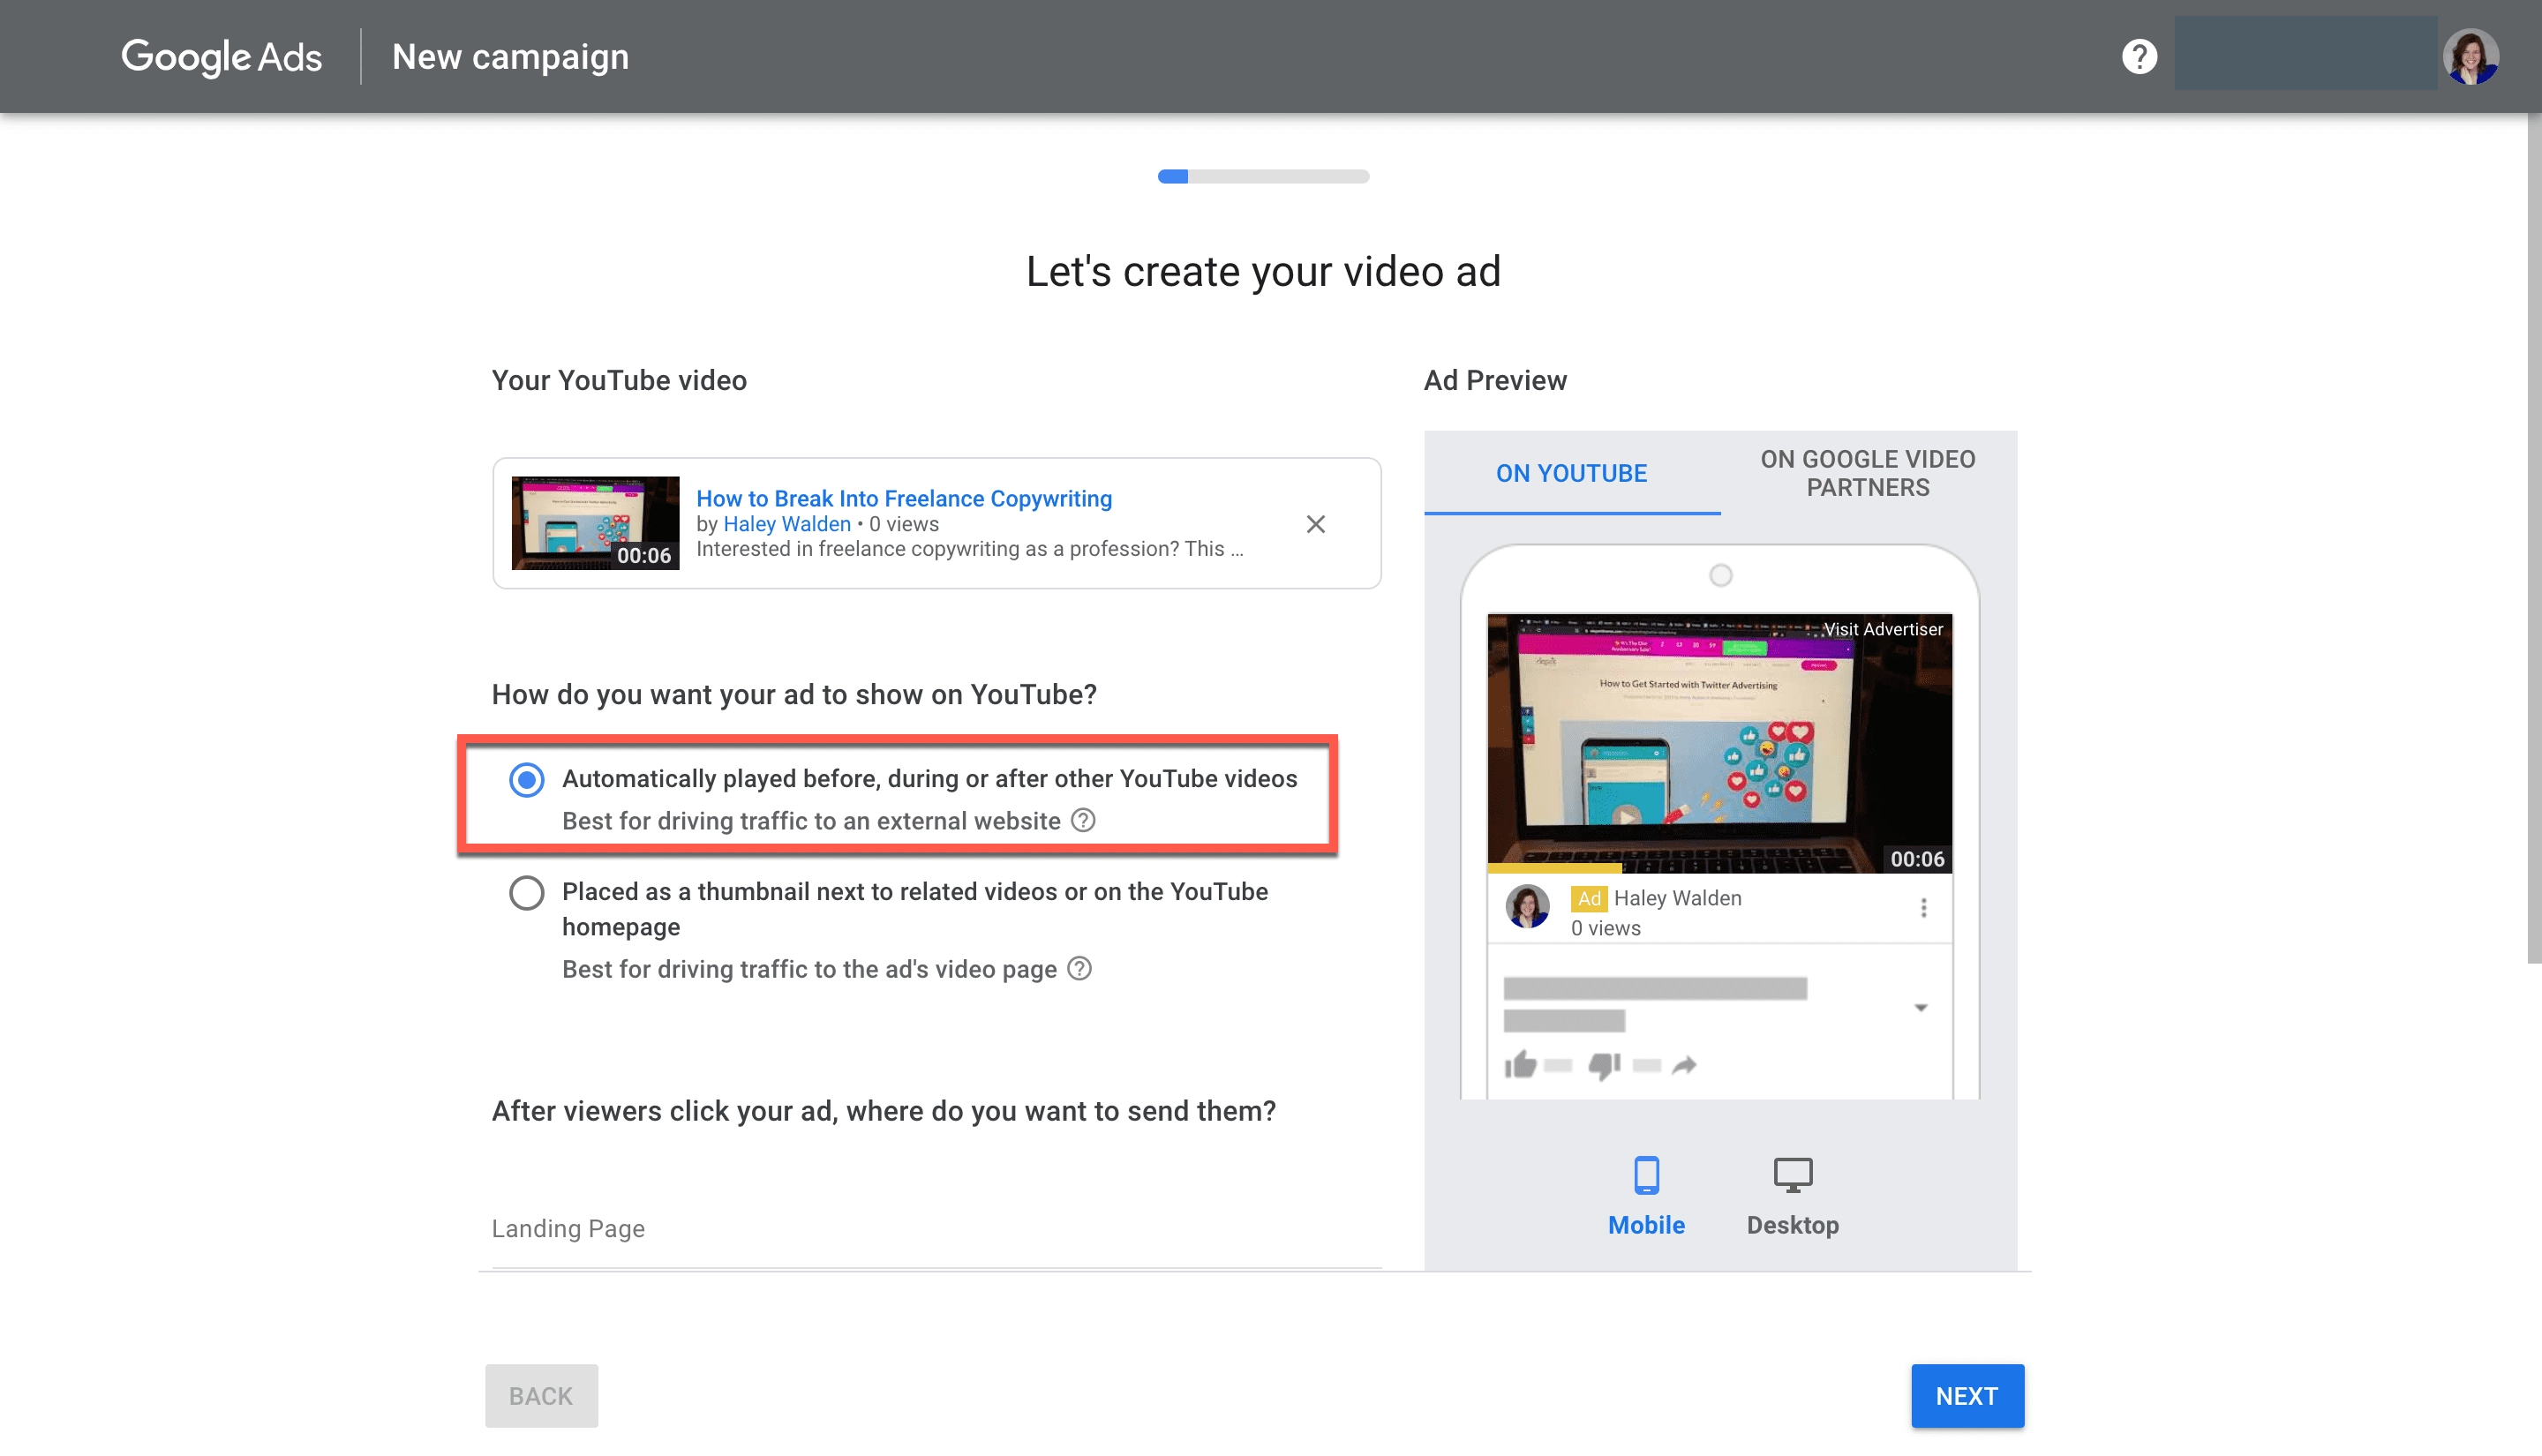Open tooltip for ad's video page option

click(1079, 969)
